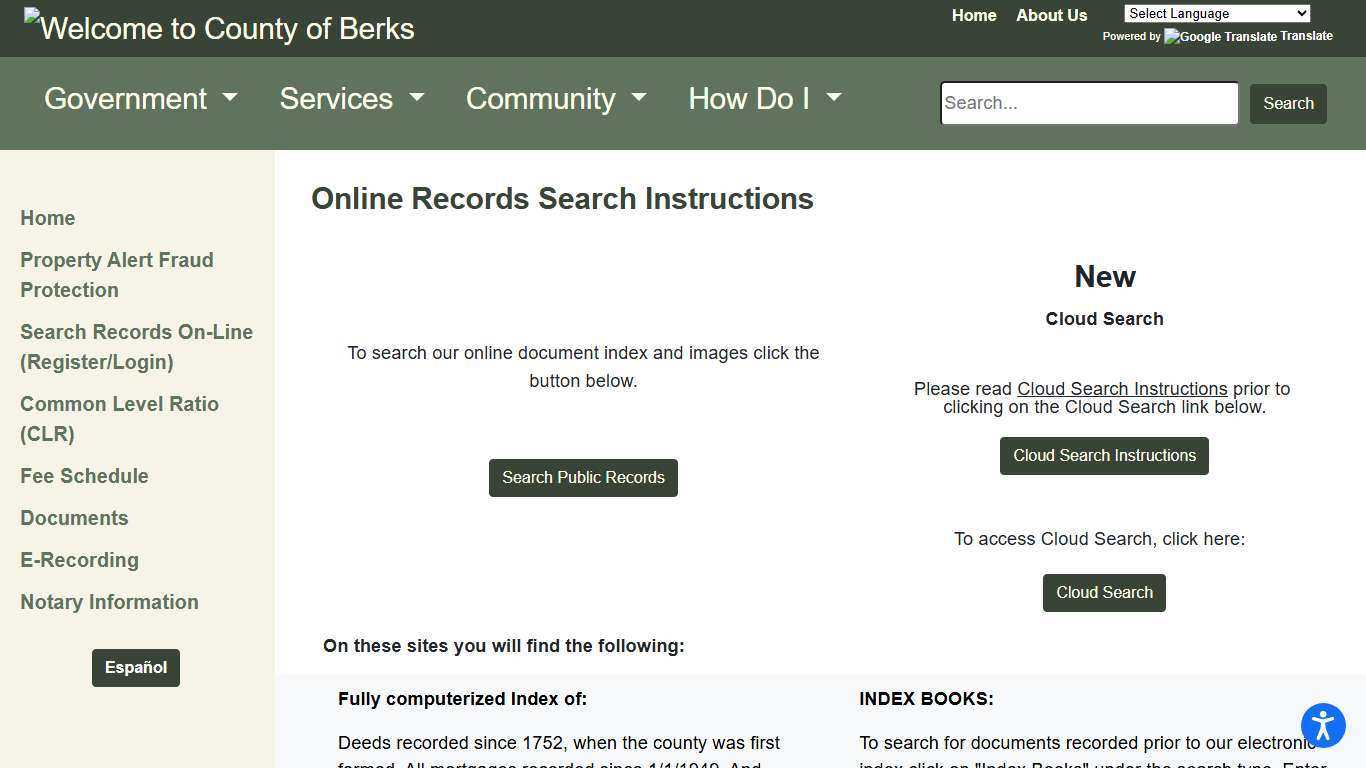Image resolution: width=1366 pixels, height=768 pixels.
Task: Click the accessibility widget icon
Action: 1323,726
